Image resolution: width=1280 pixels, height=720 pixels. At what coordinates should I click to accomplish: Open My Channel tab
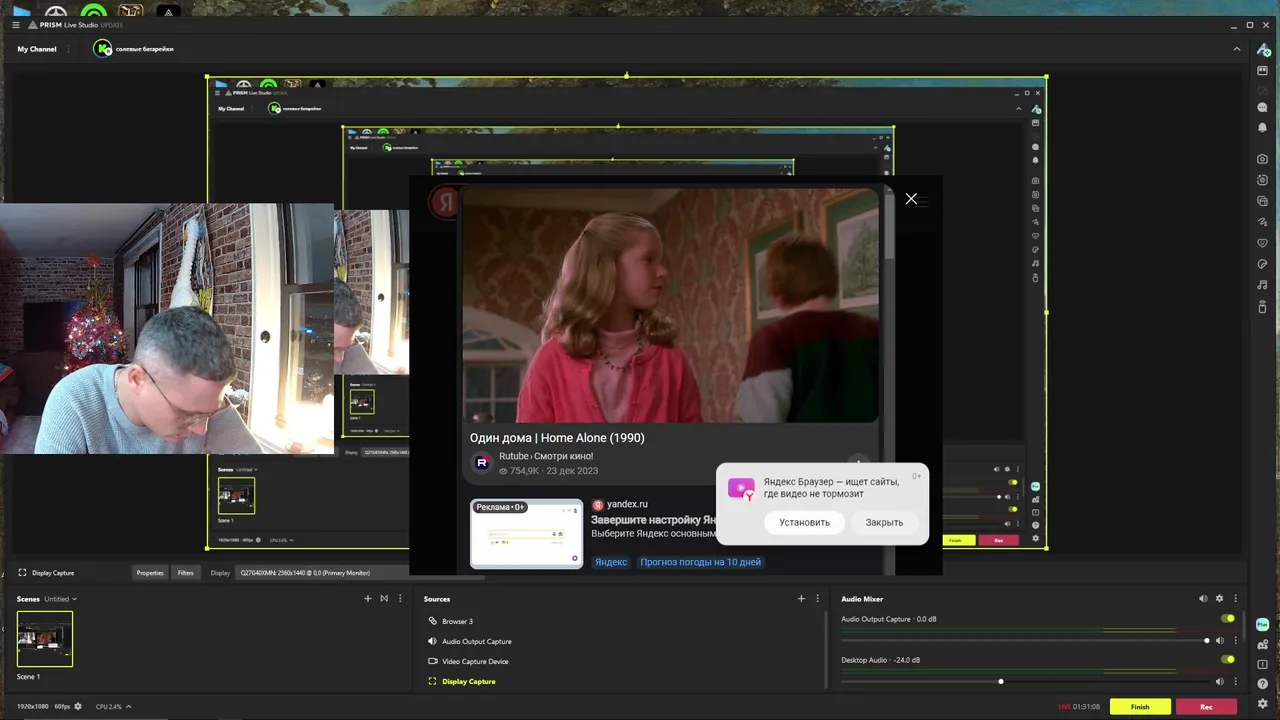pos(37,49)
